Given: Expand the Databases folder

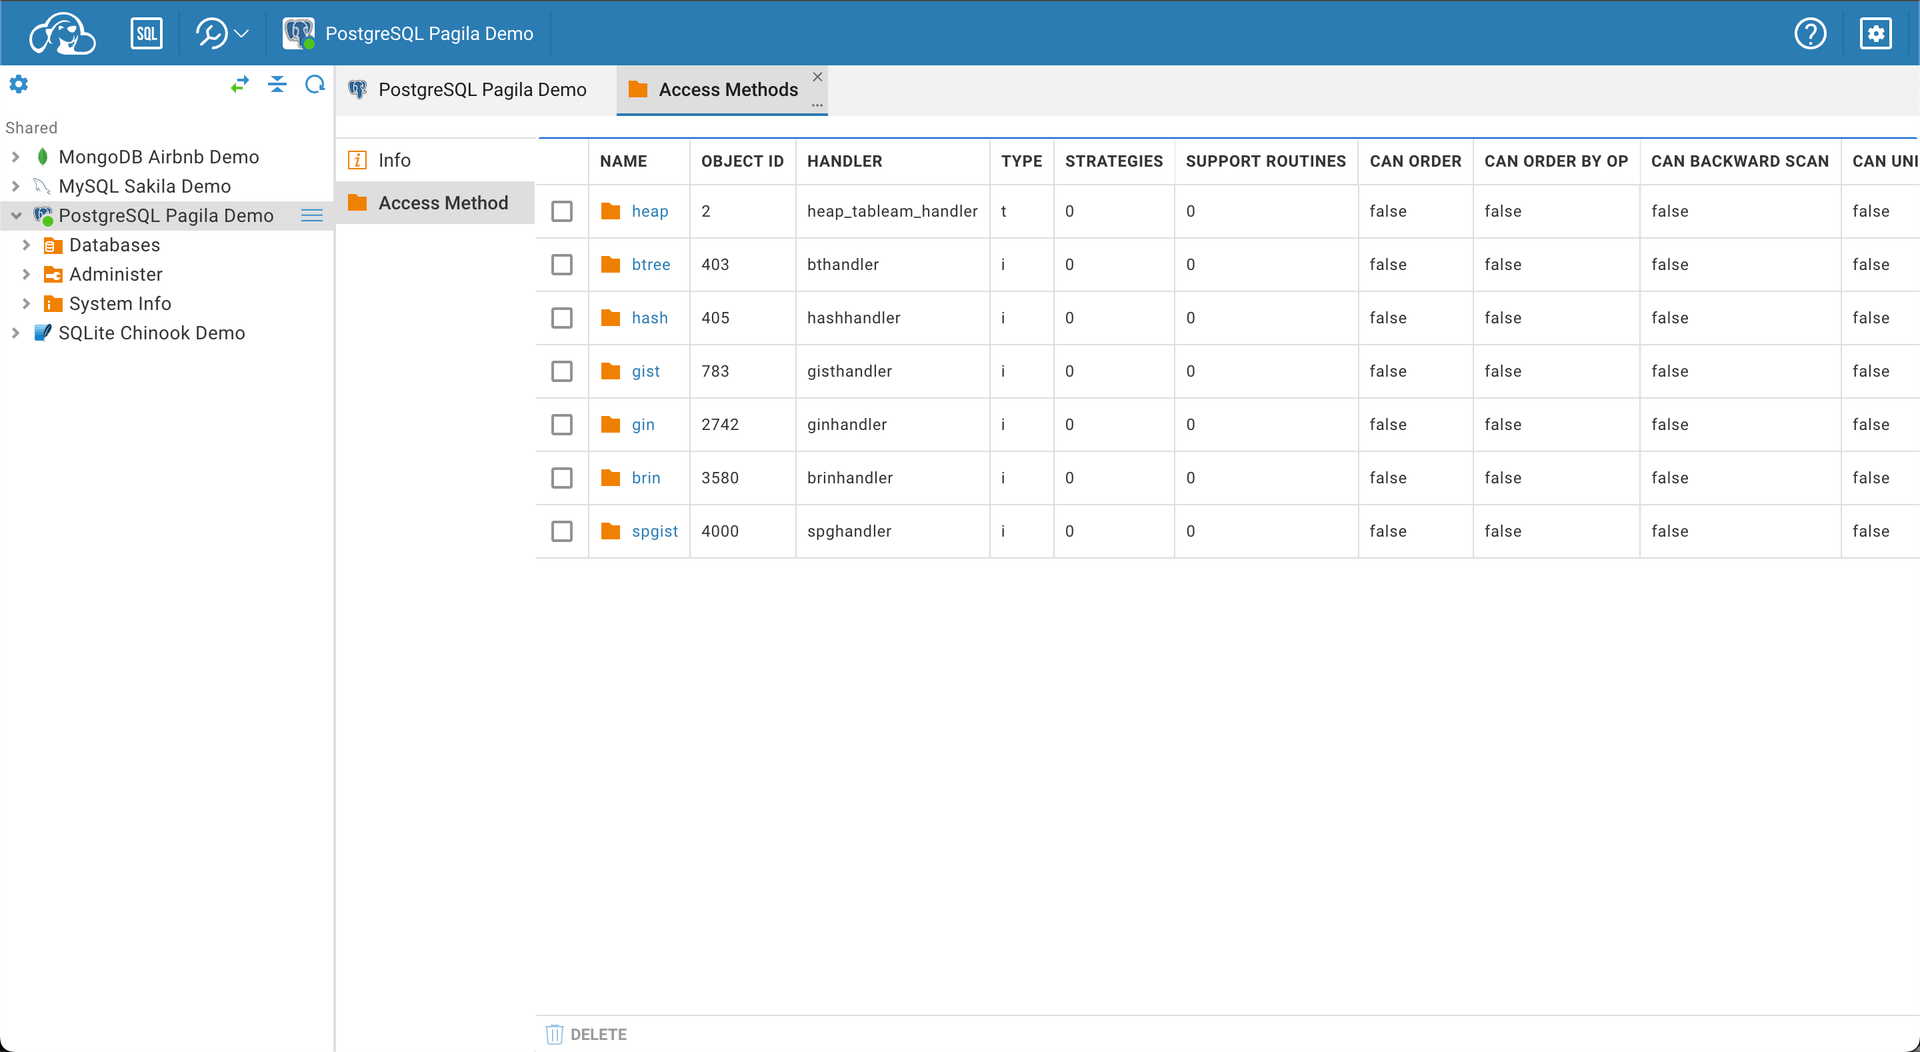Looking at the screenshot, I should click(28, 245).
